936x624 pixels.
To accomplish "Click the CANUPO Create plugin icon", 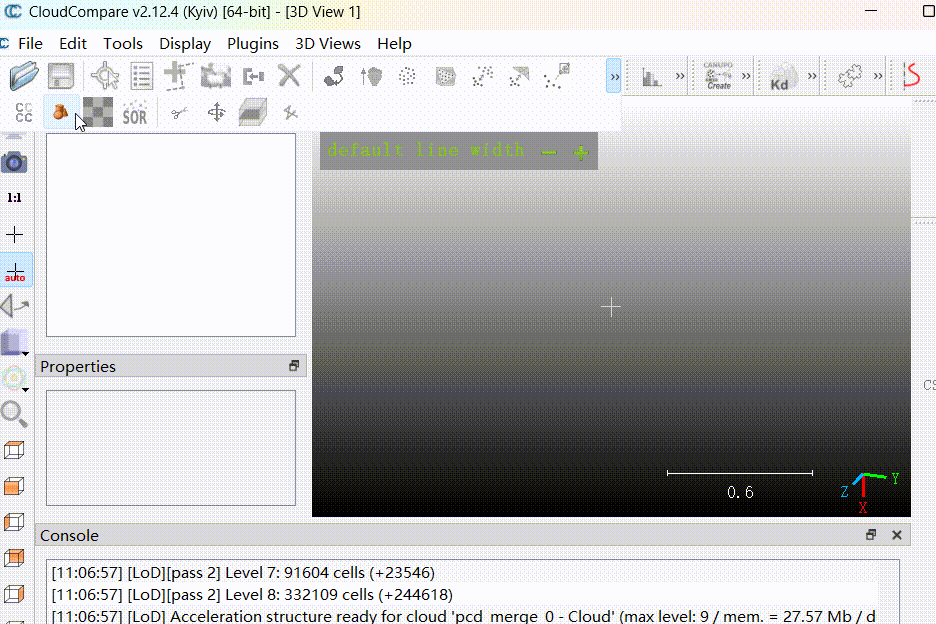I will (x=718, y=76).
